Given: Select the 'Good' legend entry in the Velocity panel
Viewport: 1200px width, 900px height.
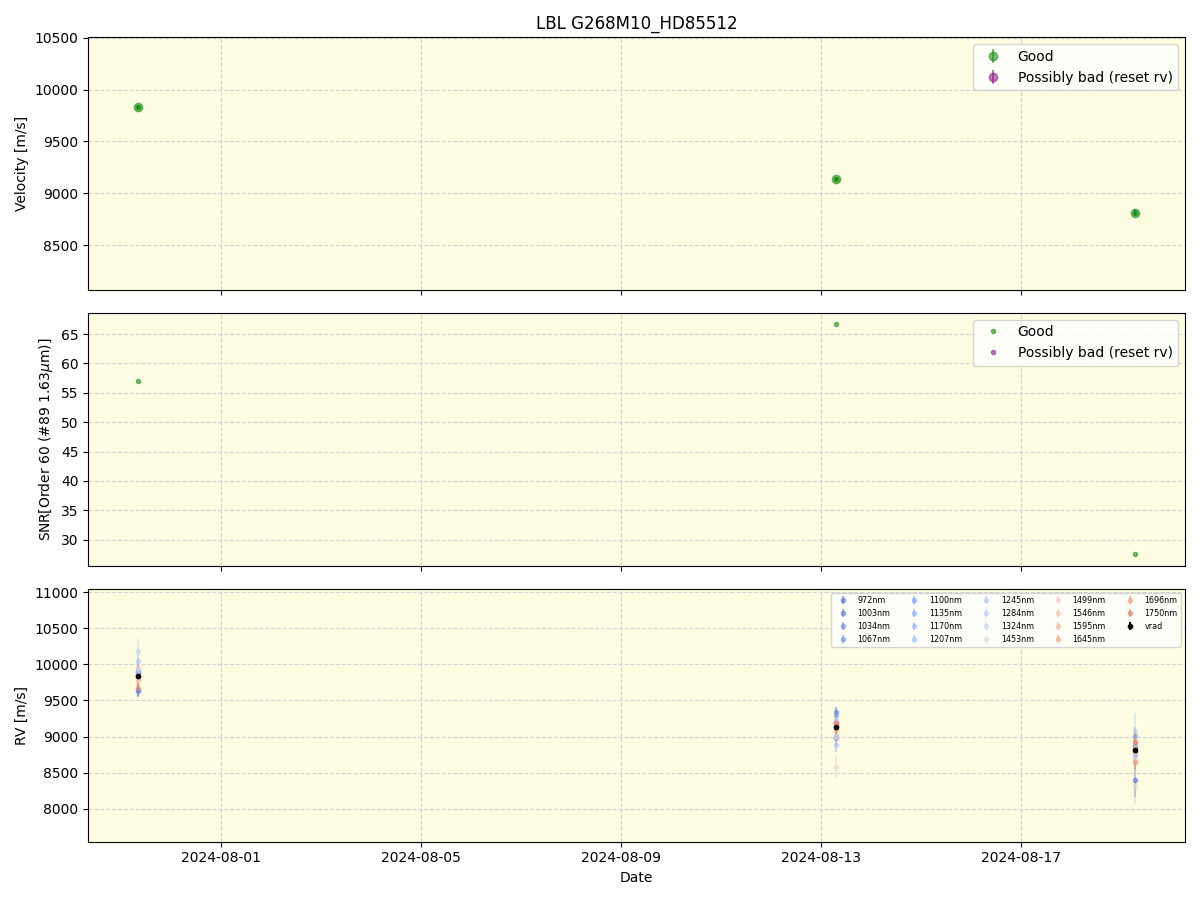Looking at the screenshot, I should (1035, 56).
